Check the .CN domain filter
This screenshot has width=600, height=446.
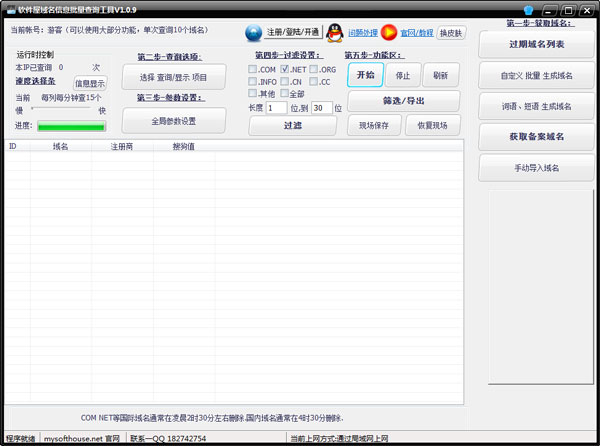(x=285, y=81)
